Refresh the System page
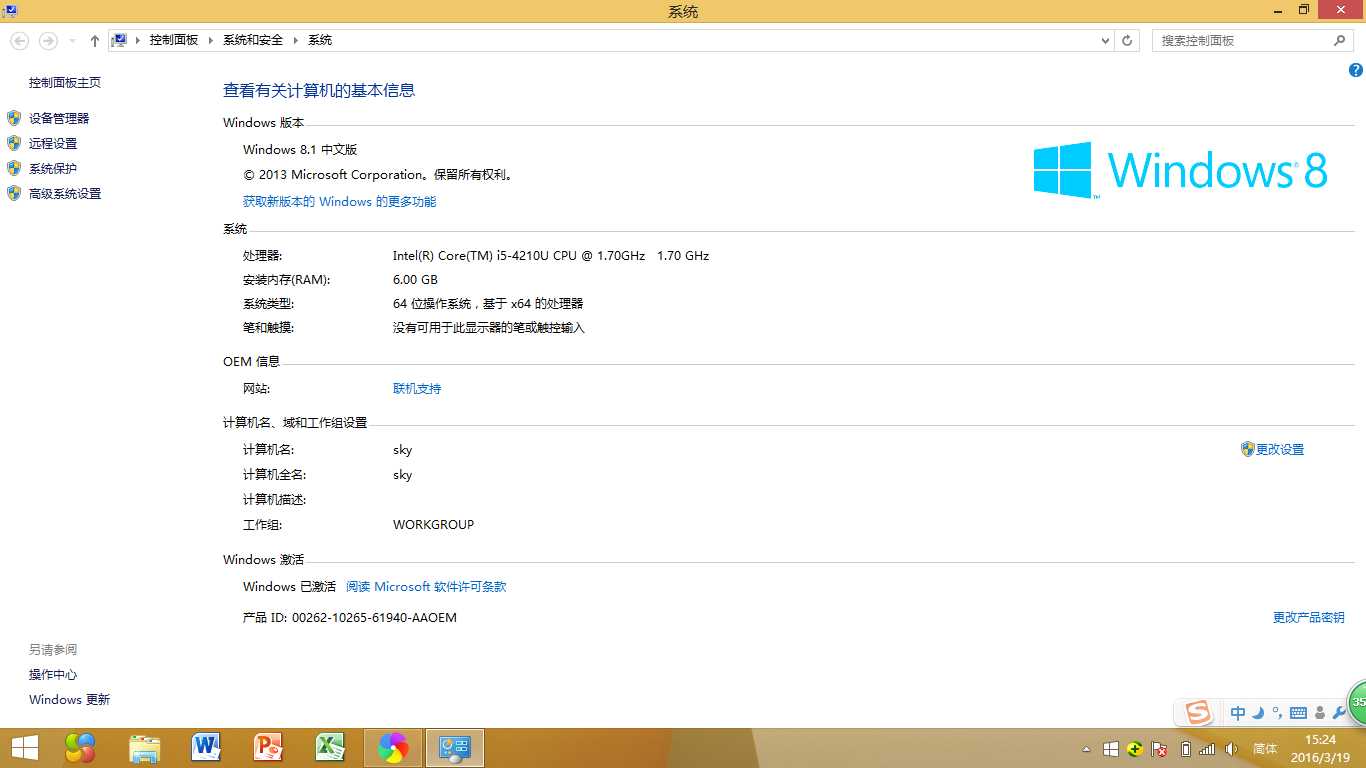This screenshot has width=1366, height=768. [1128, 40]
